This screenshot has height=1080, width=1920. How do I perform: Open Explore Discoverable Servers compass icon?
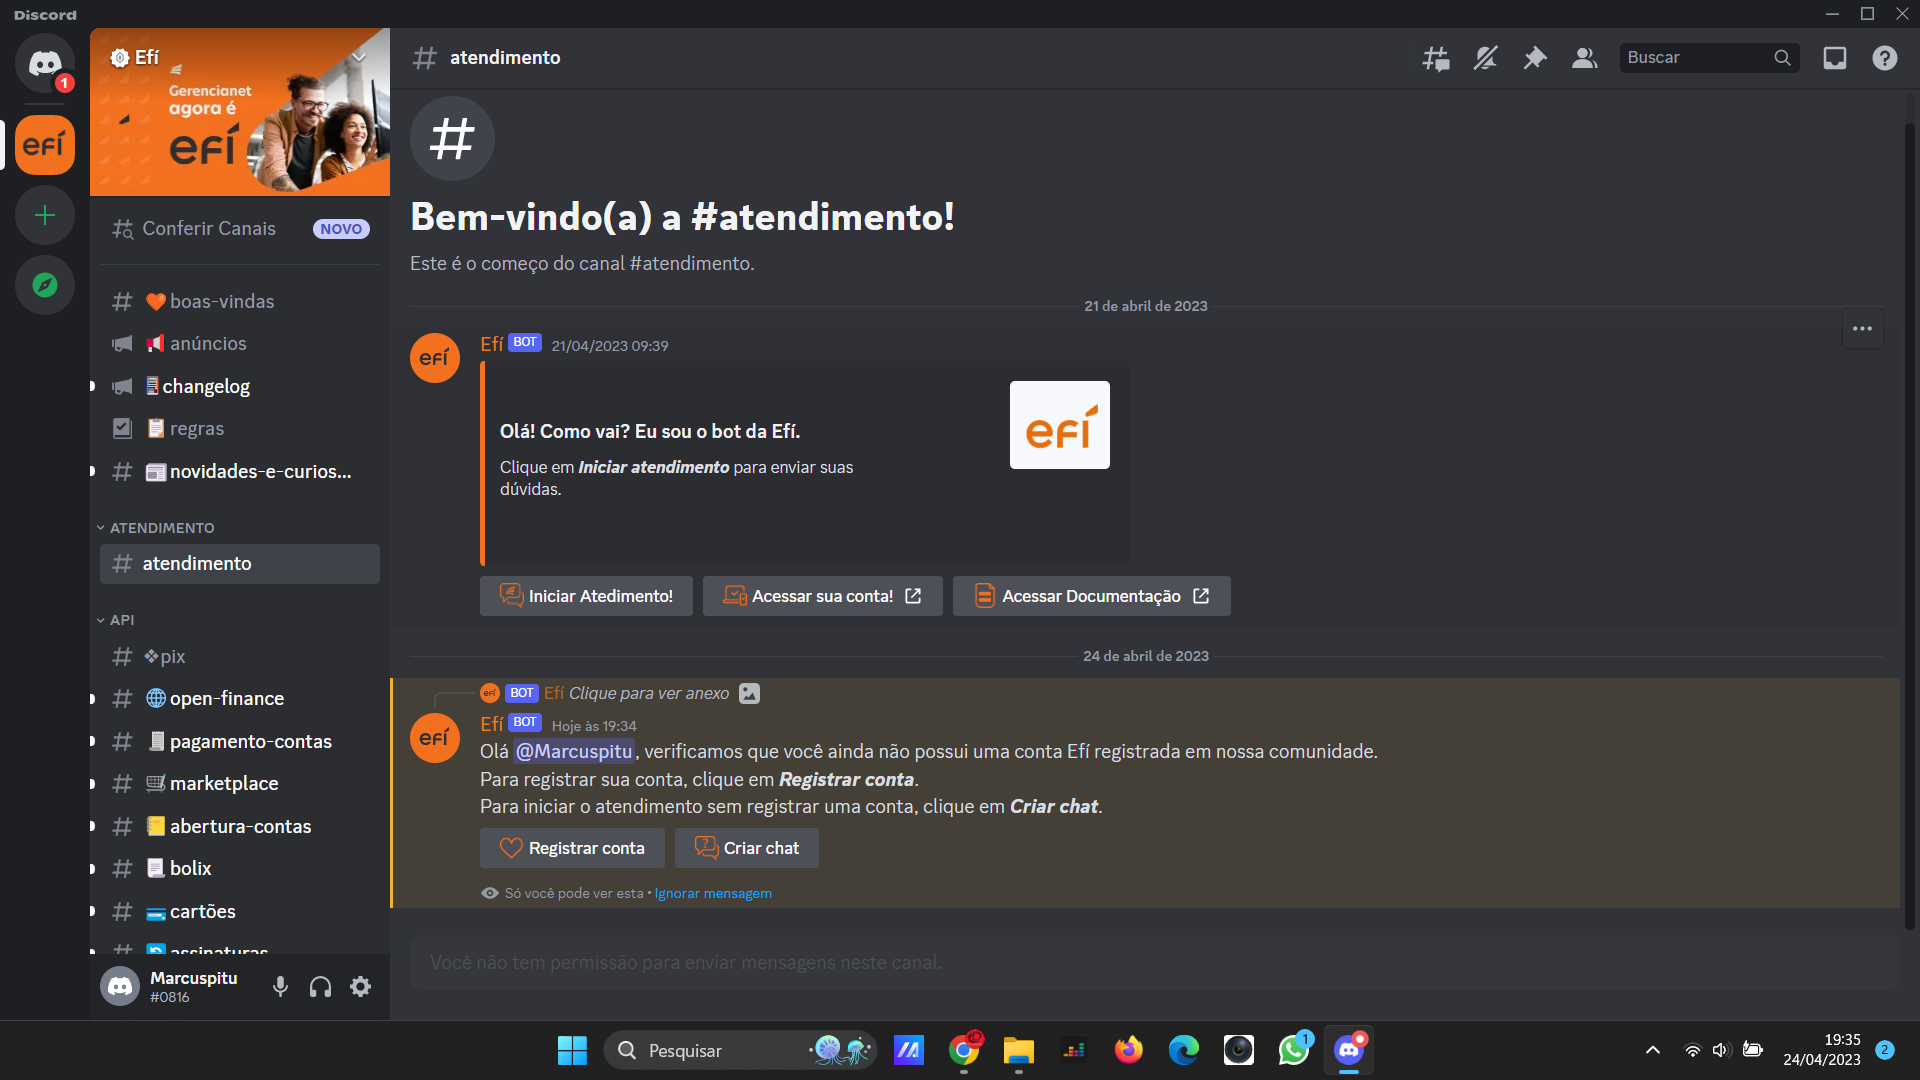tap(45, 285)
